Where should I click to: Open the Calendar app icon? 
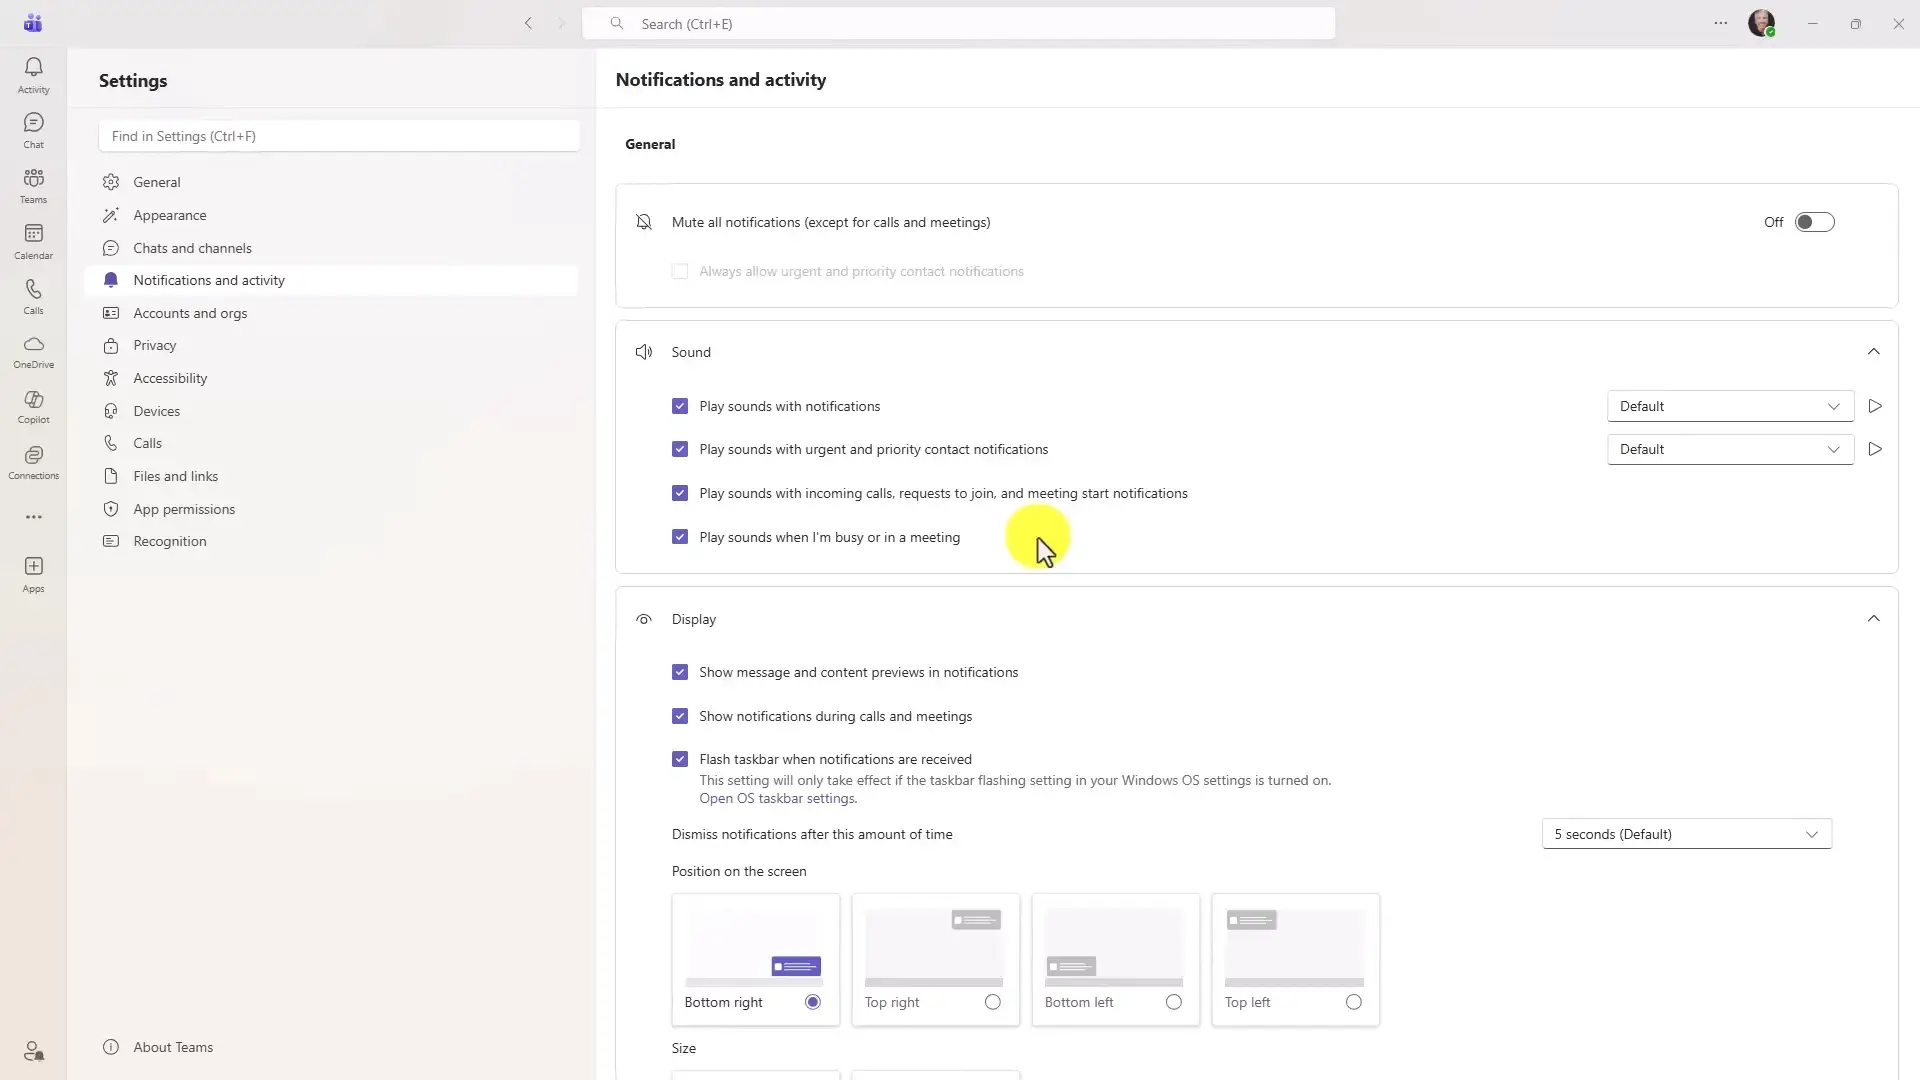pyautogui.click(x=33, y=242)
